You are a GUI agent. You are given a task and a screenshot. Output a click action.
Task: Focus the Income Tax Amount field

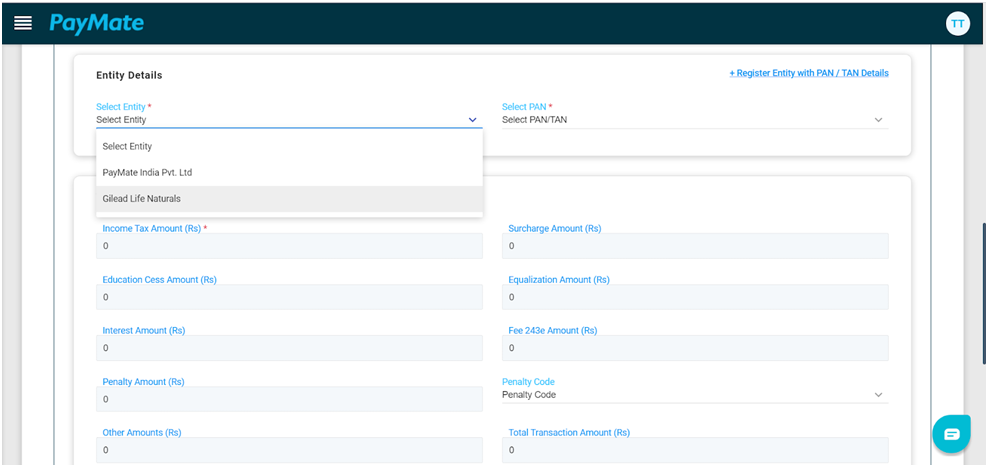coord(289,246)
